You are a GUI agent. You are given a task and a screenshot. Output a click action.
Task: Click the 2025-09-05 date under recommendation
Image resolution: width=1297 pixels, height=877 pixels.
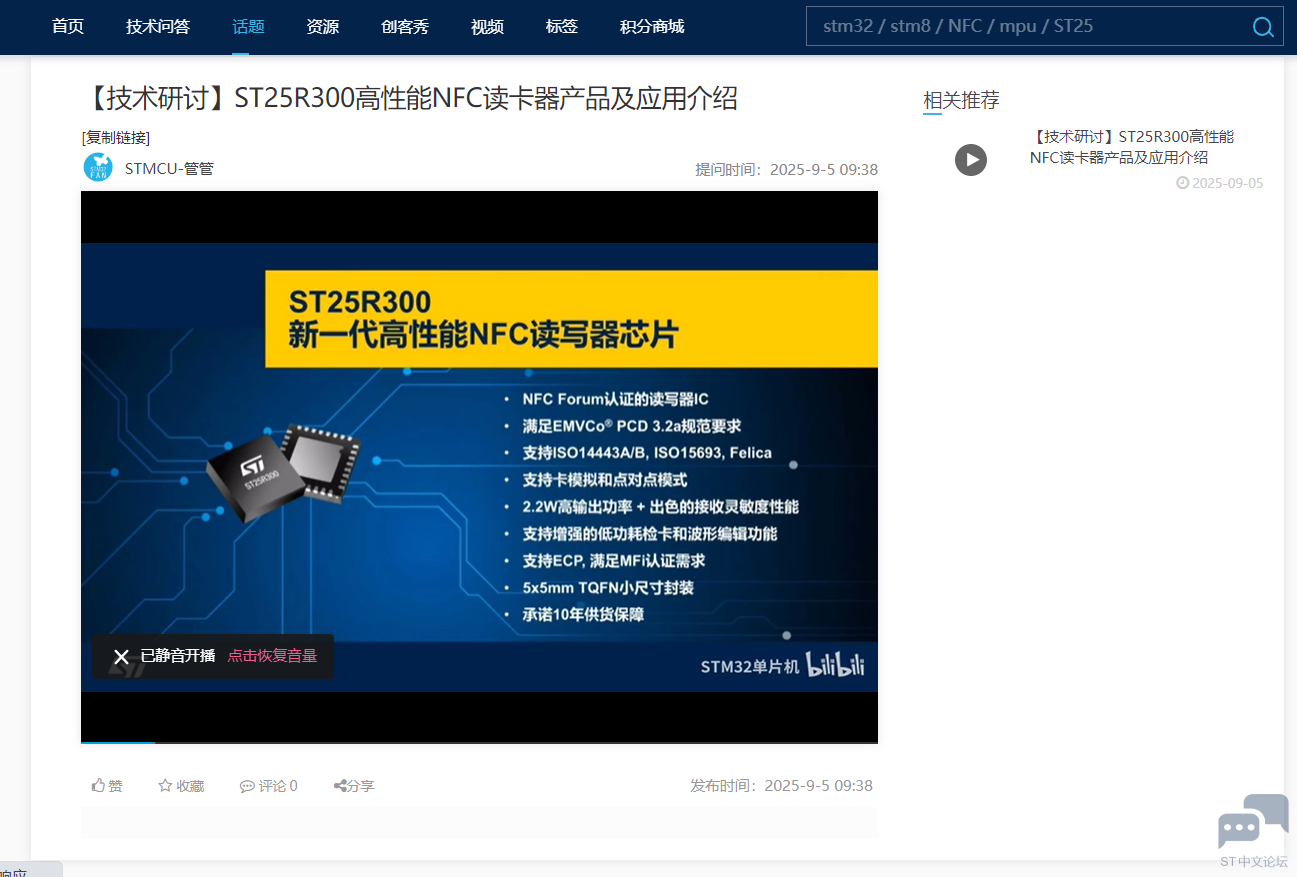(x=1220, y=183)
